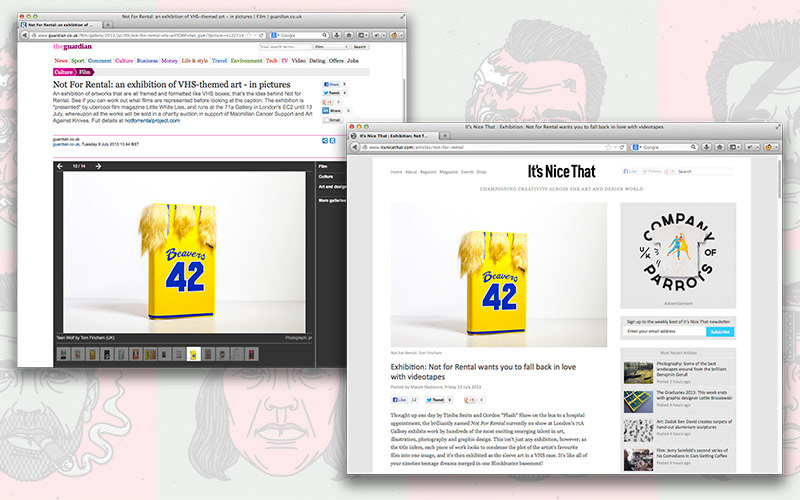Click the Guardian search terms field
This screenshot has width=800, height=500.
(285, 46)
